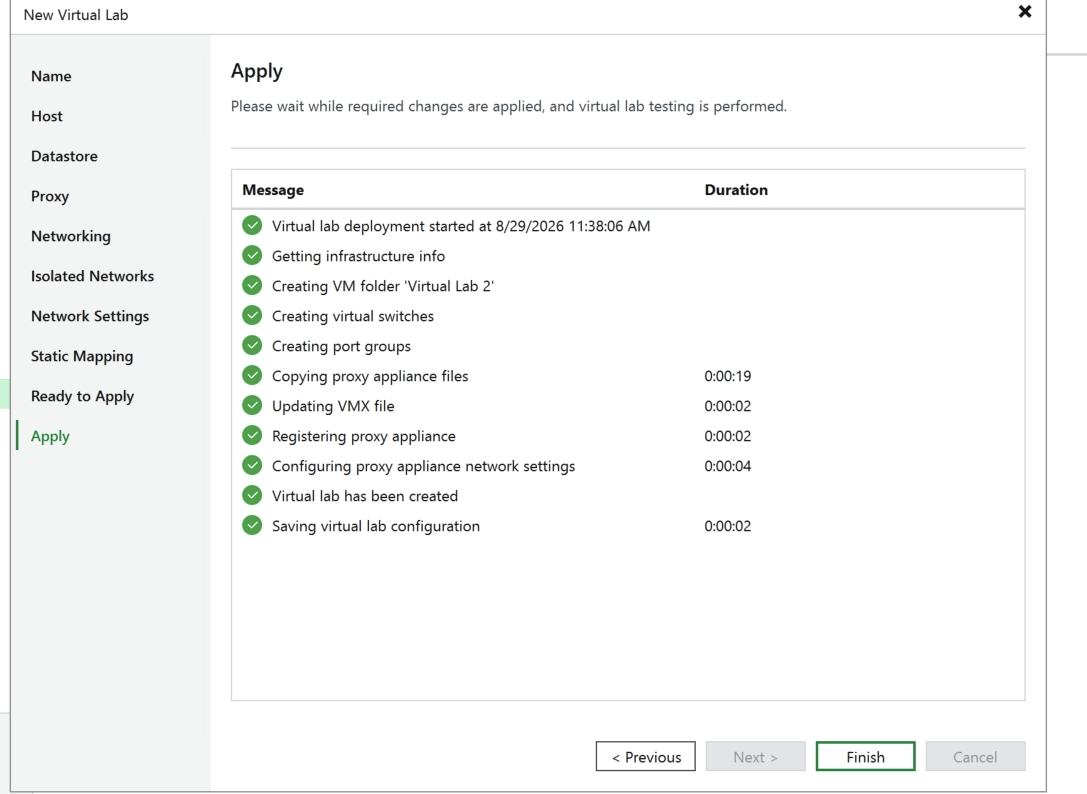
Task: Click the disabled Next button
Action: (756, 757)
